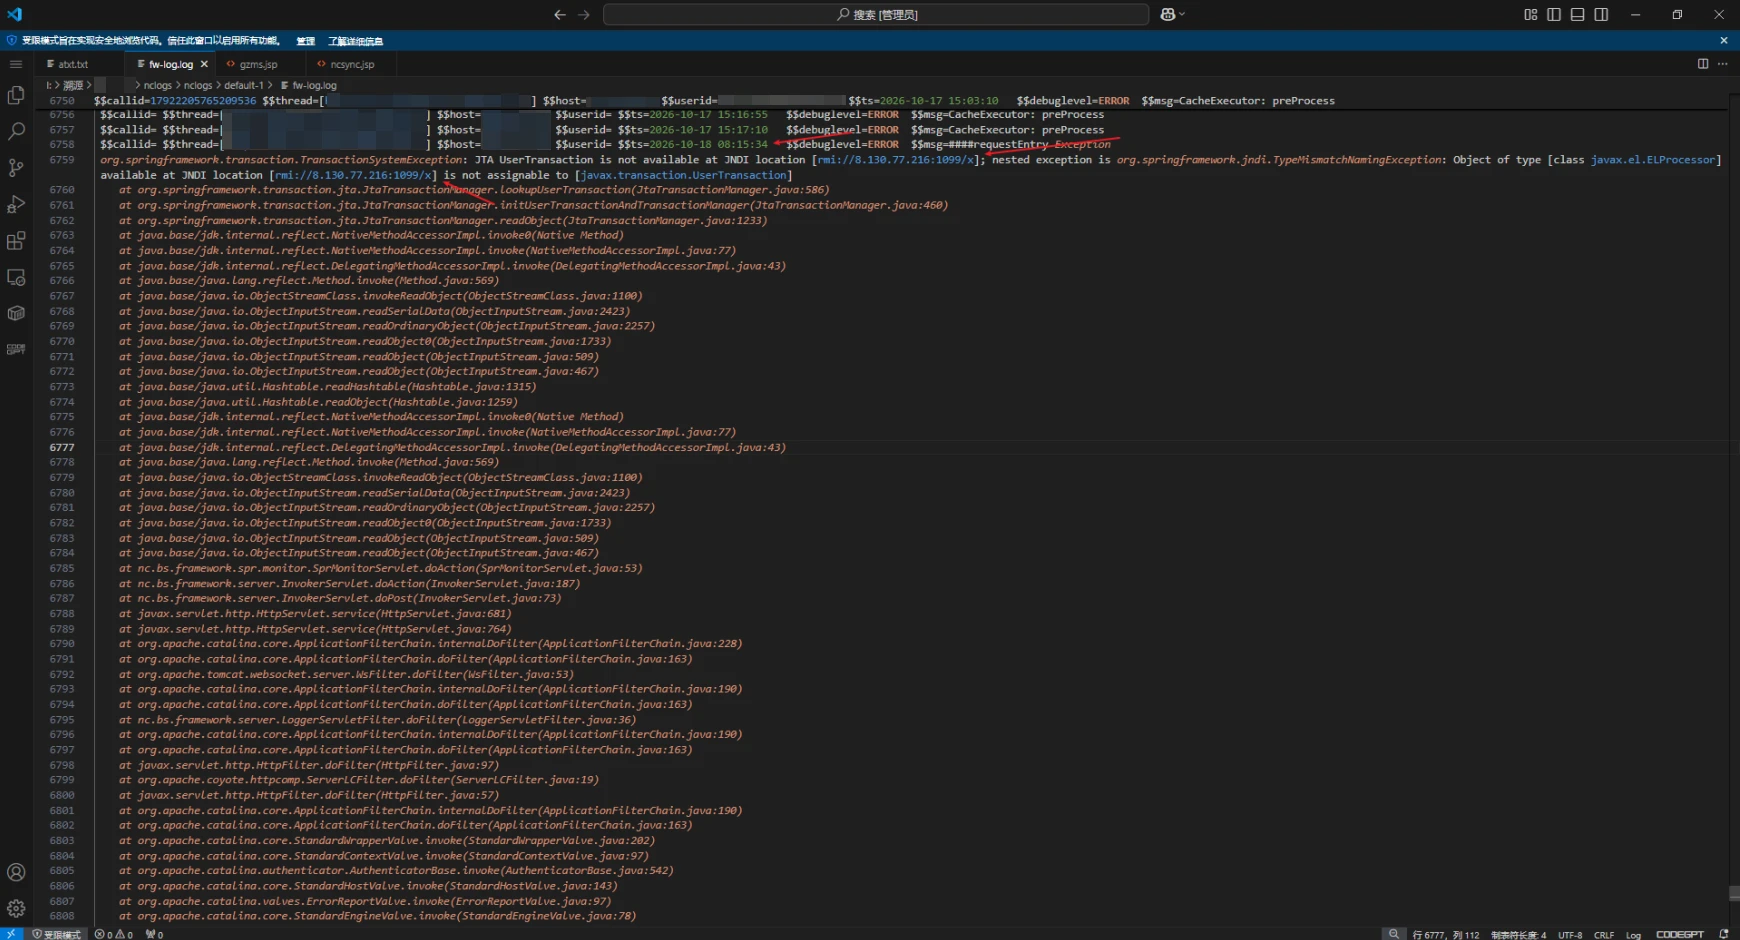Screen dimensions: 1740x940
Task: Open the Extensions view
Action: tap(16, 241)
